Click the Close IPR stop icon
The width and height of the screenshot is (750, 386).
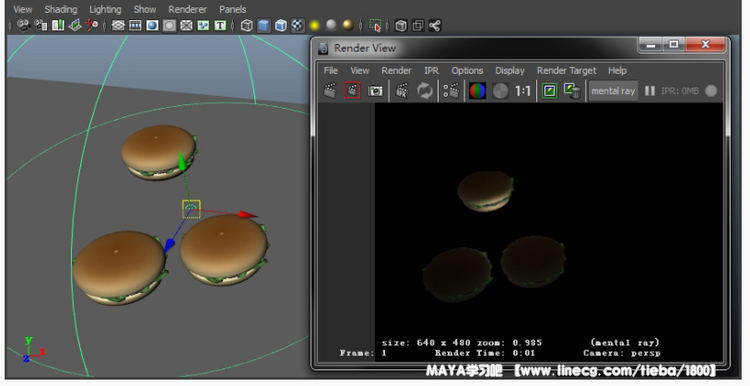[x=711, y=91]
